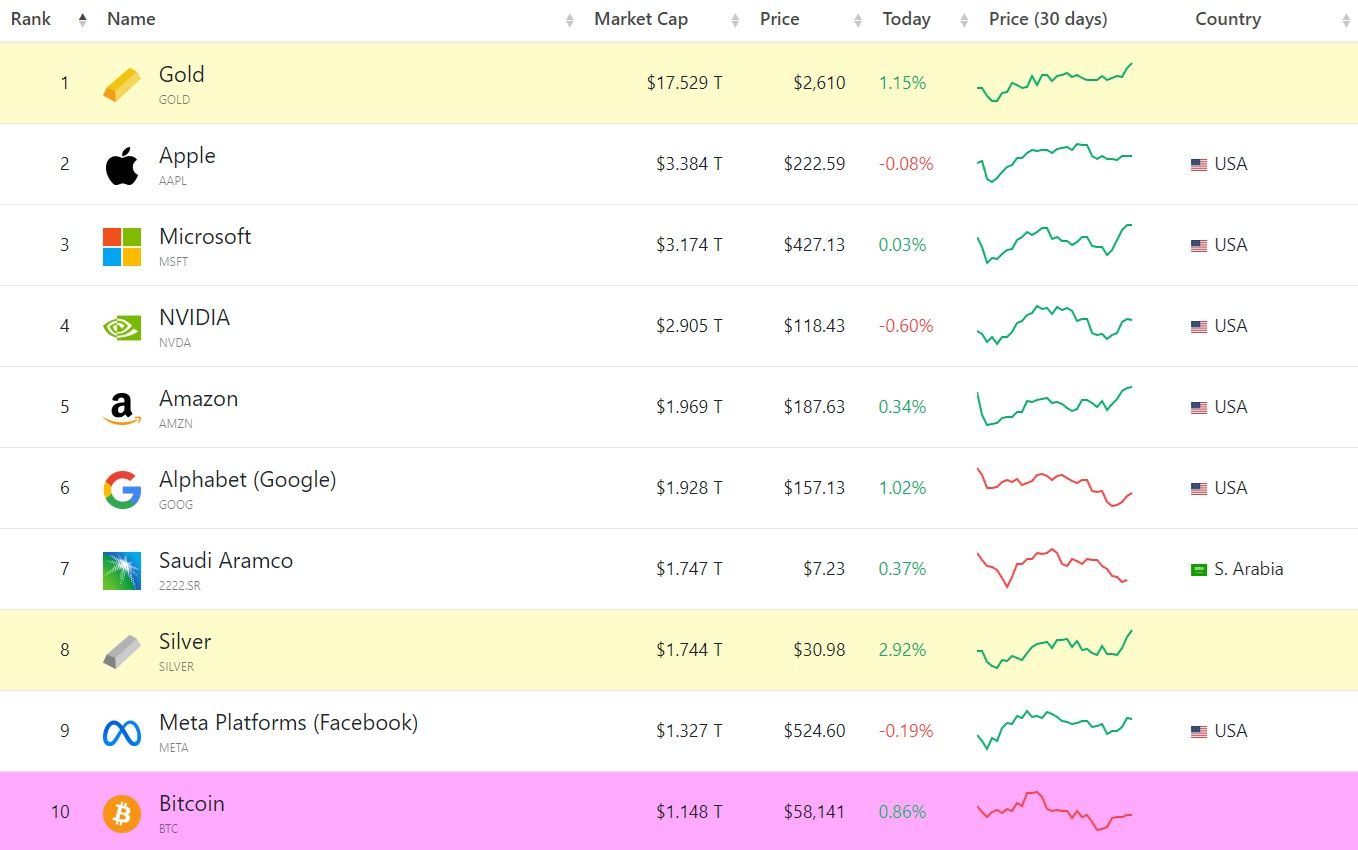This screenshot has width=1358, height=850.
Task: Sort table by Rank column
Action: [x=31, y=19]
